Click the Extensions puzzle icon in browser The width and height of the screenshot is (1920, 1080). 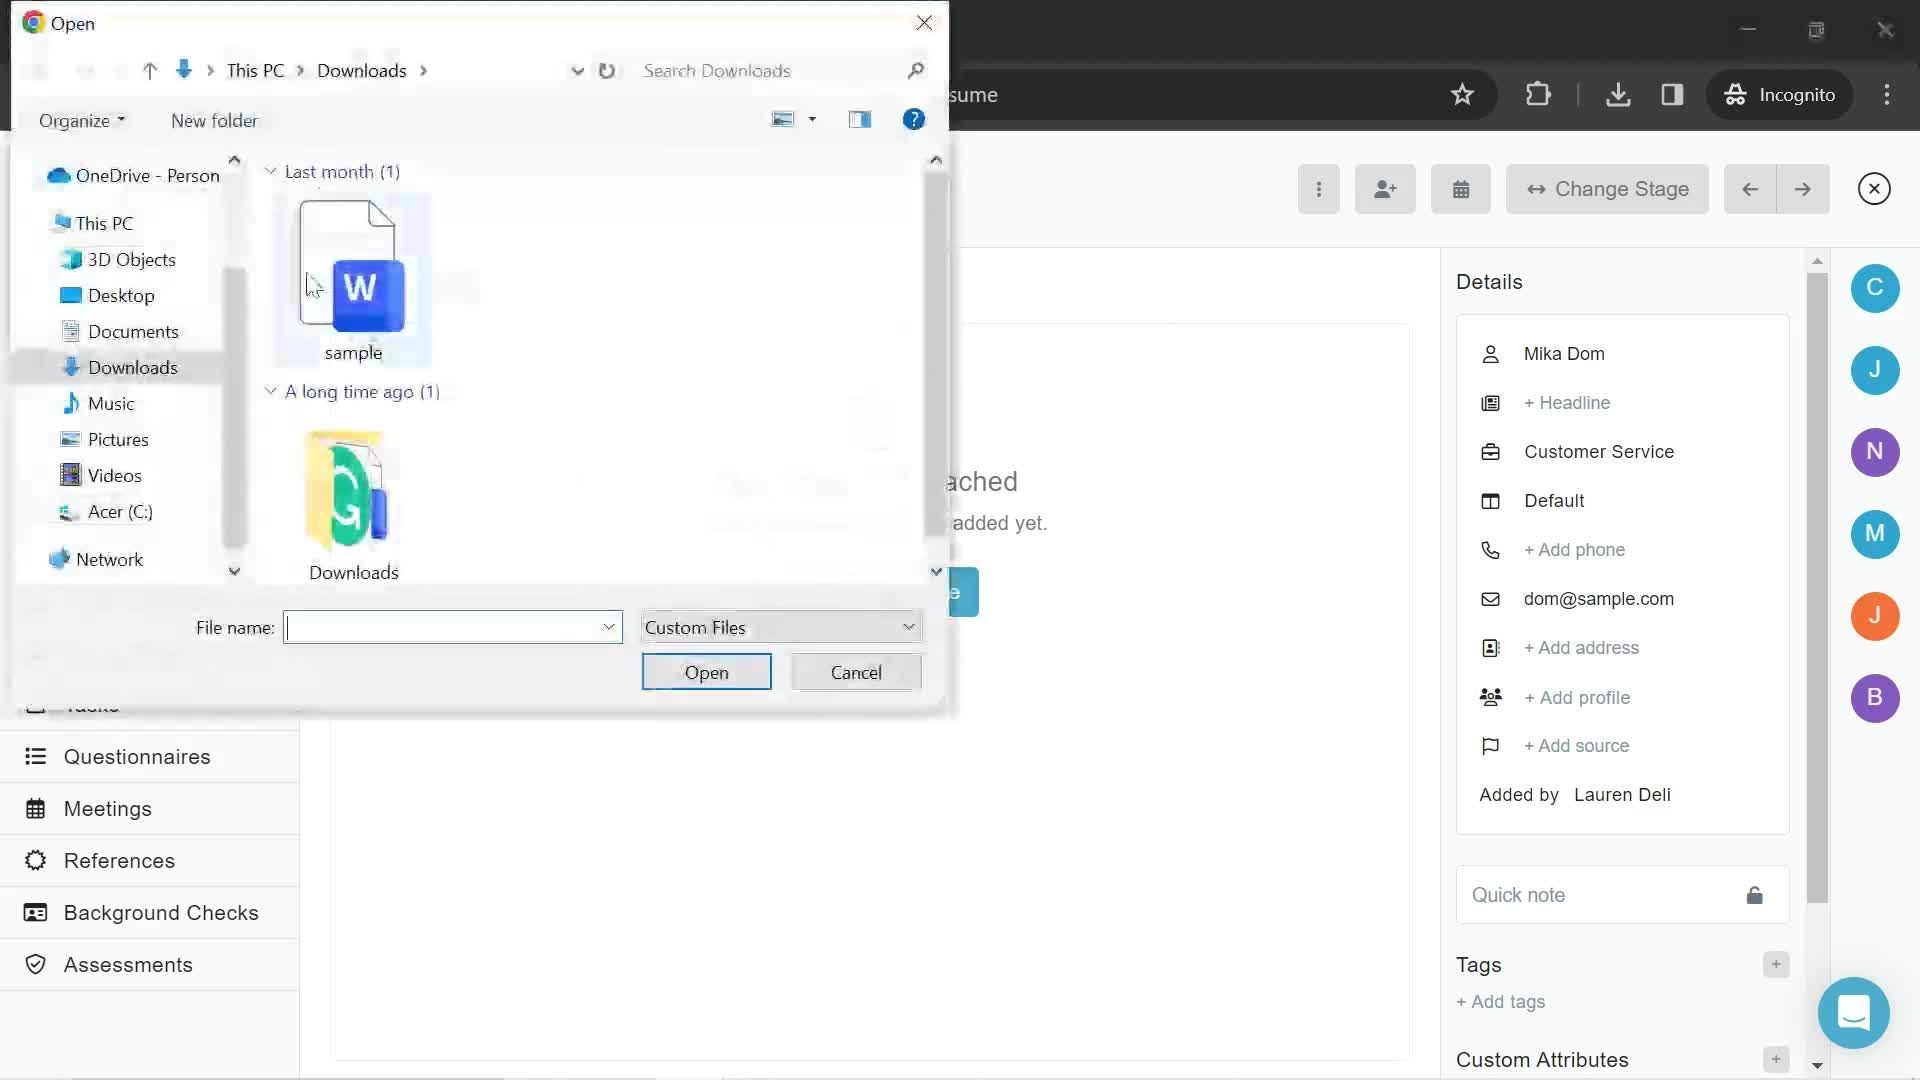(1539, 94)
